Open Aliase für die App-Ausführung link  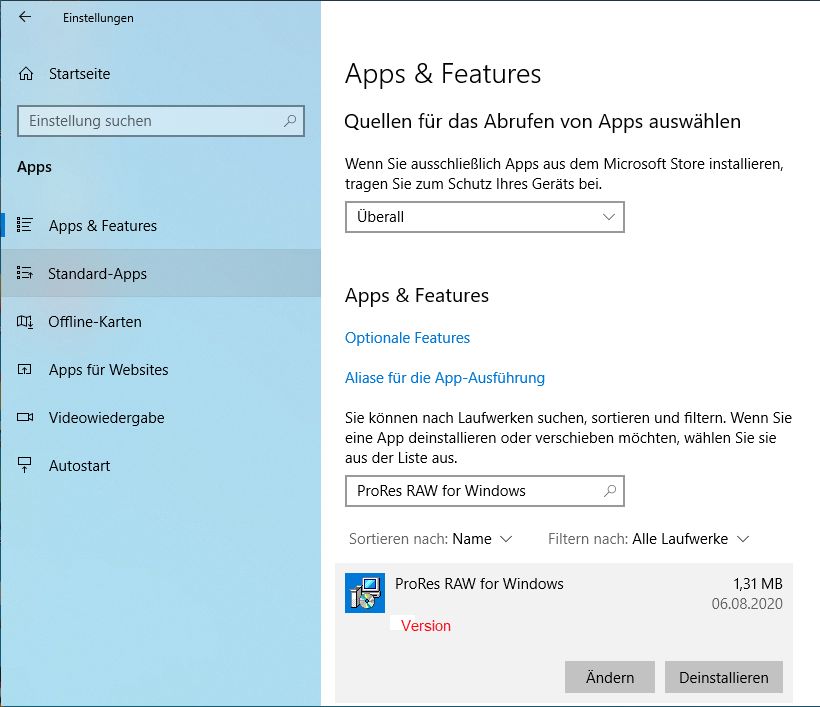point(444,378)
